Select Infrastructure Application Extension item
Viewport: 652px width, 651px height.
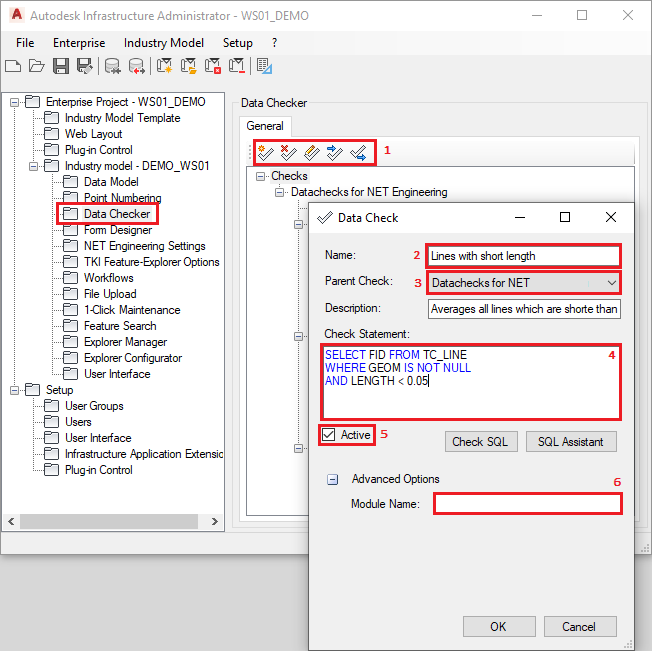click(143, 454)
